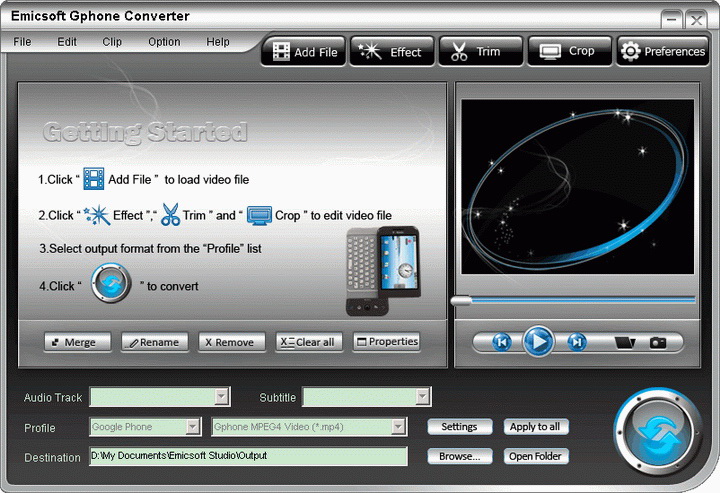Take a snapshot with the camera icon

click(658, 342)
